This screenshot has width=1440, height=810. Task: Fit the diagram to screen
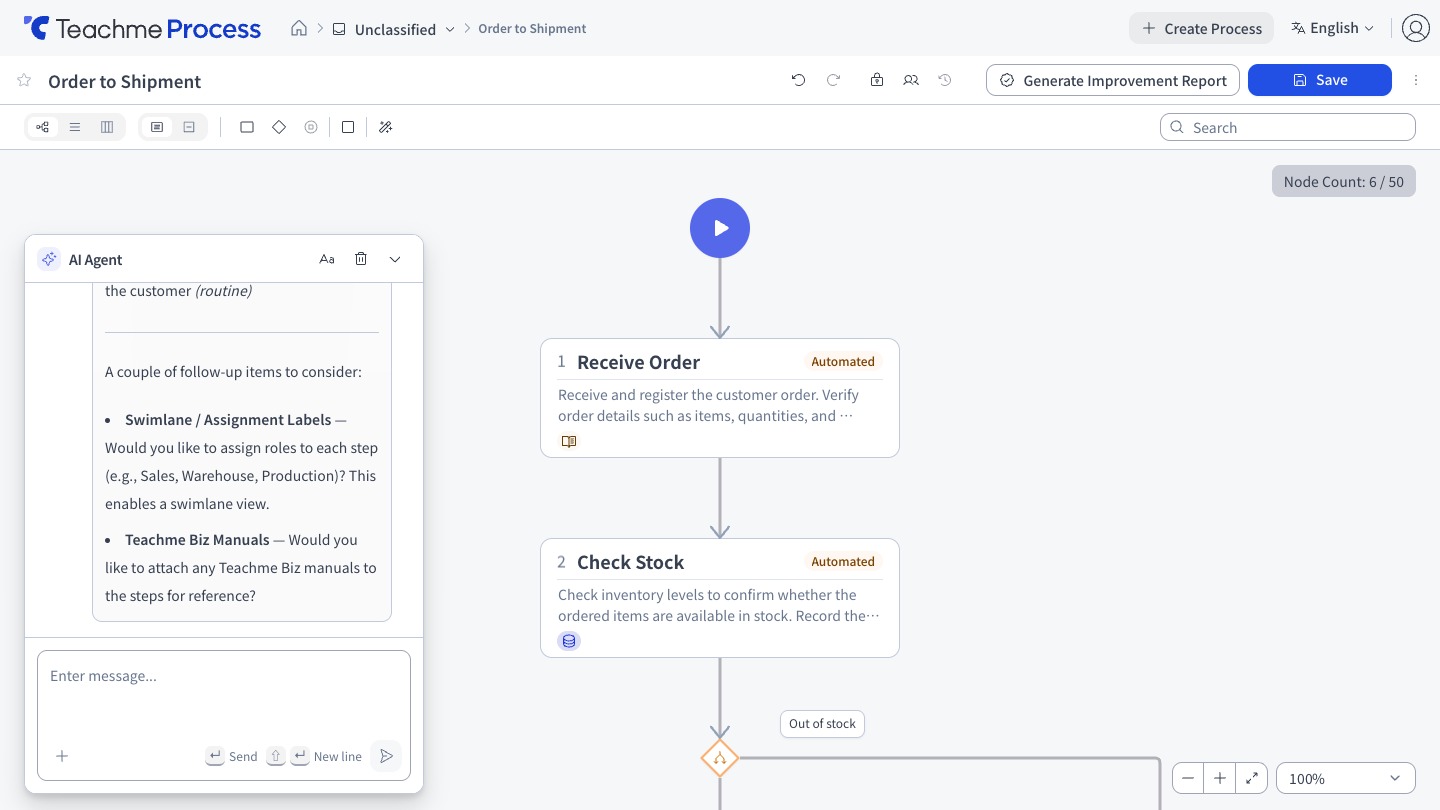1252,778
